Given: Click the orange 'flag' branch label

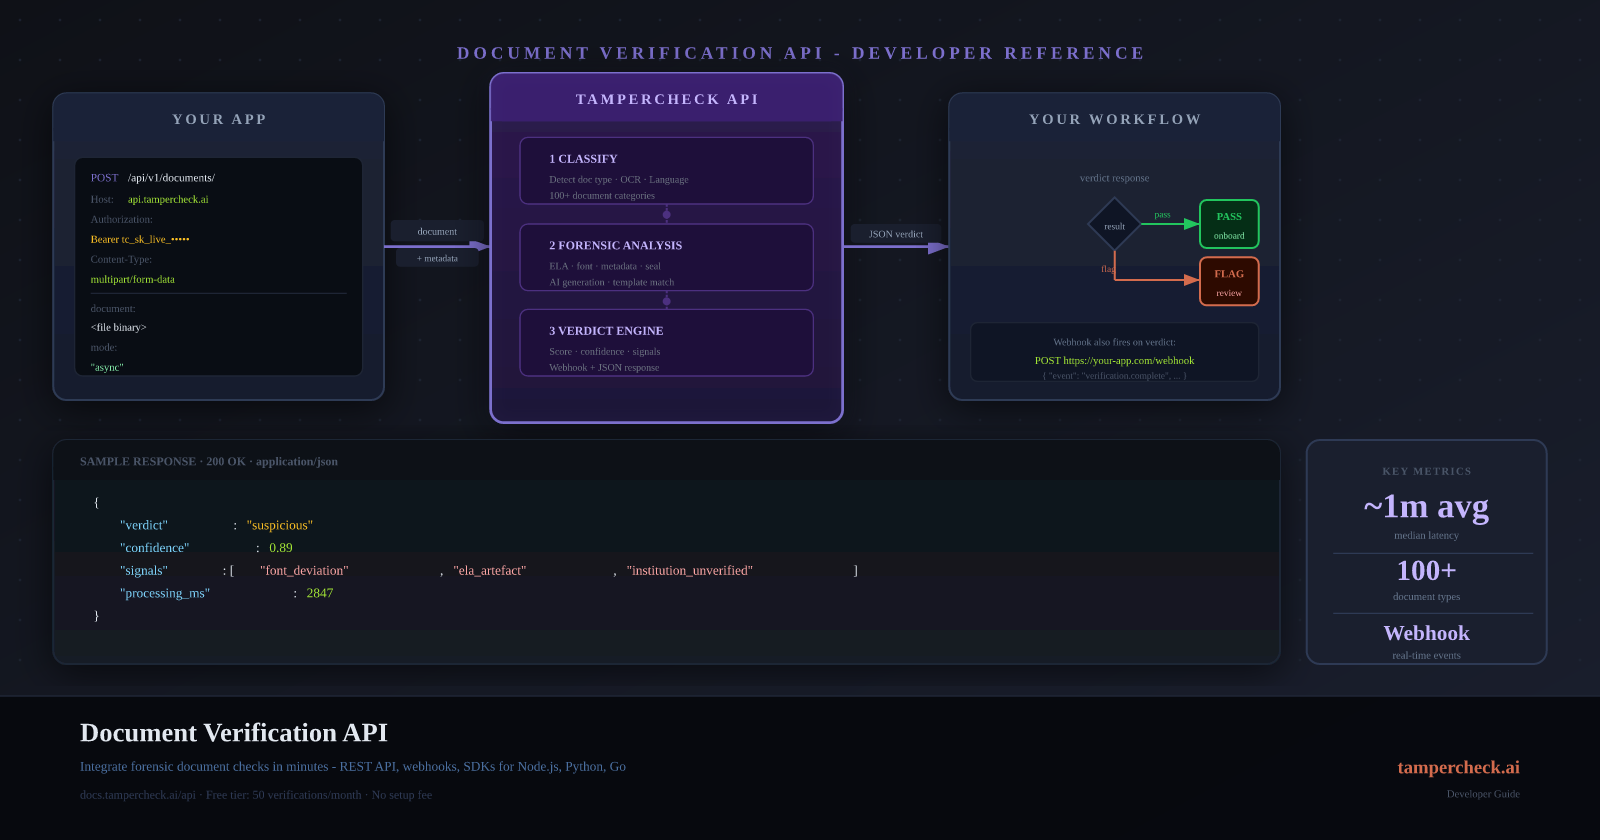Looking at the screenshot, I should click(x=1108, y=268).
